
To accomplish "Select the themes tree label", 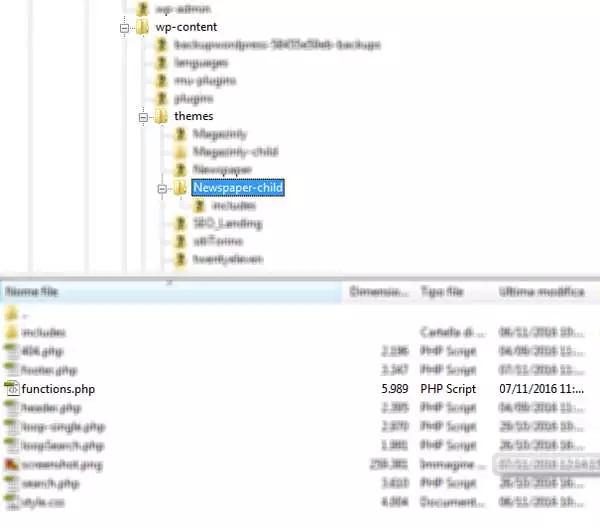I will (x=194, y=116).
